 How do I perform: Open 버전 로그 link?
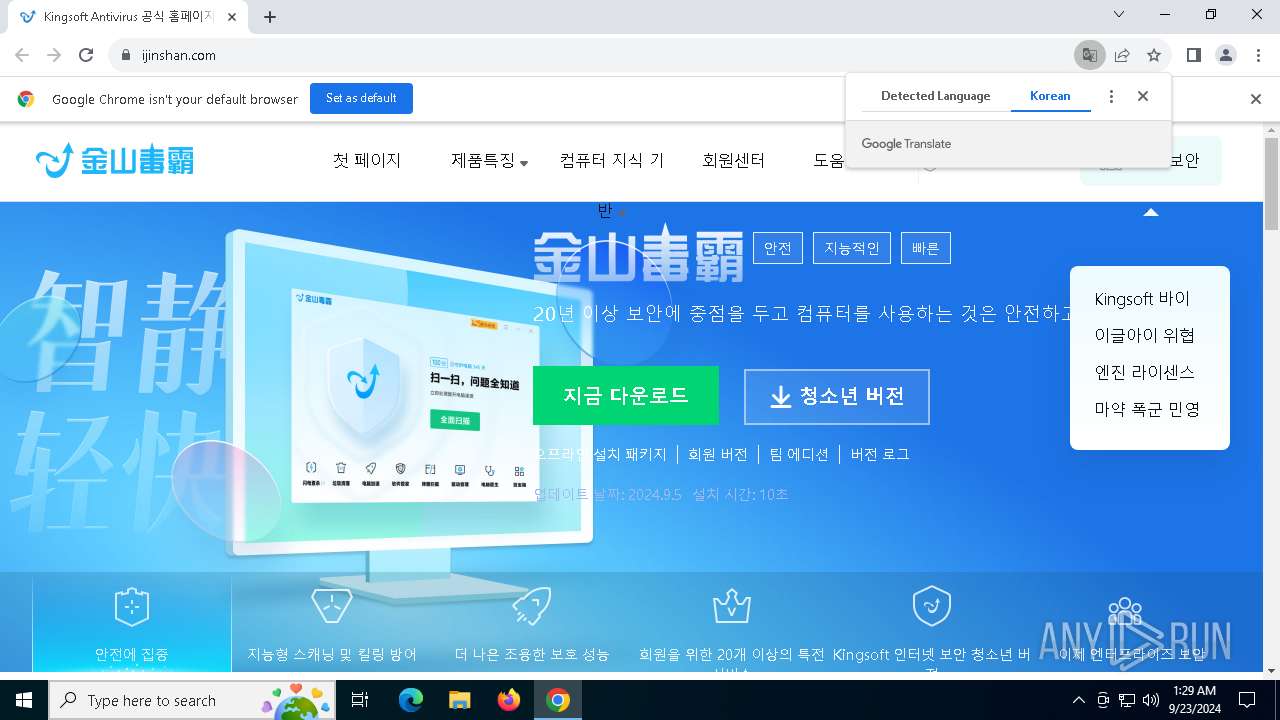coord(880,454)
